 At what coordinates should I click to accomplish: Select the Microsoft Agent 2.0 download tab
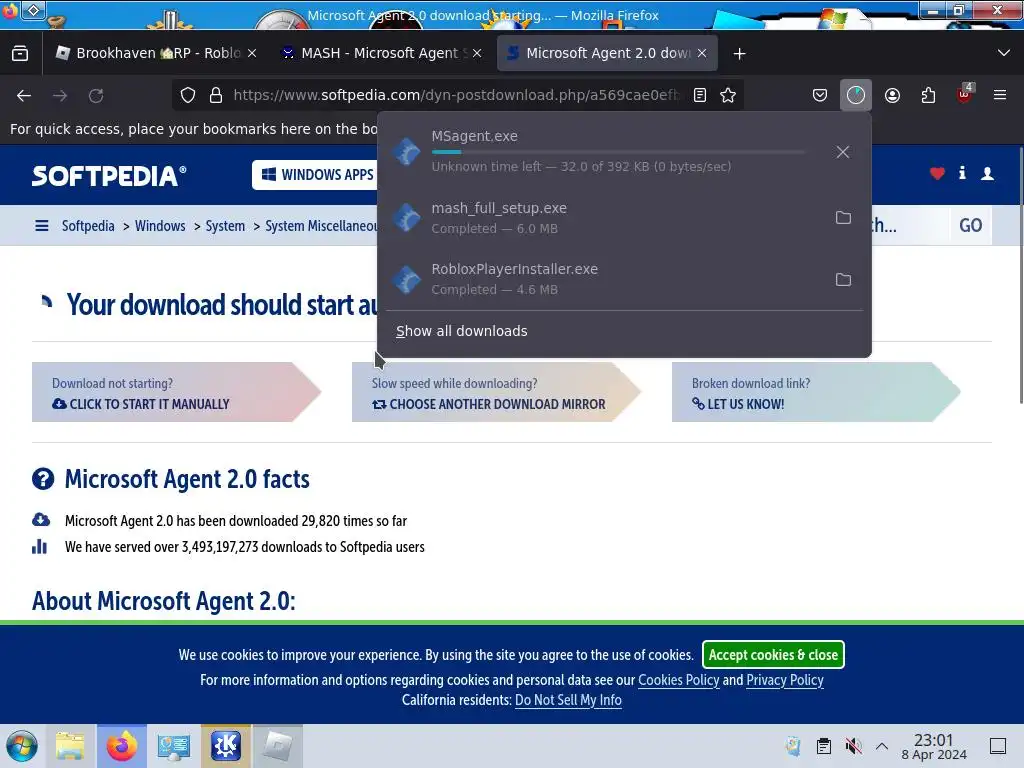607,54
